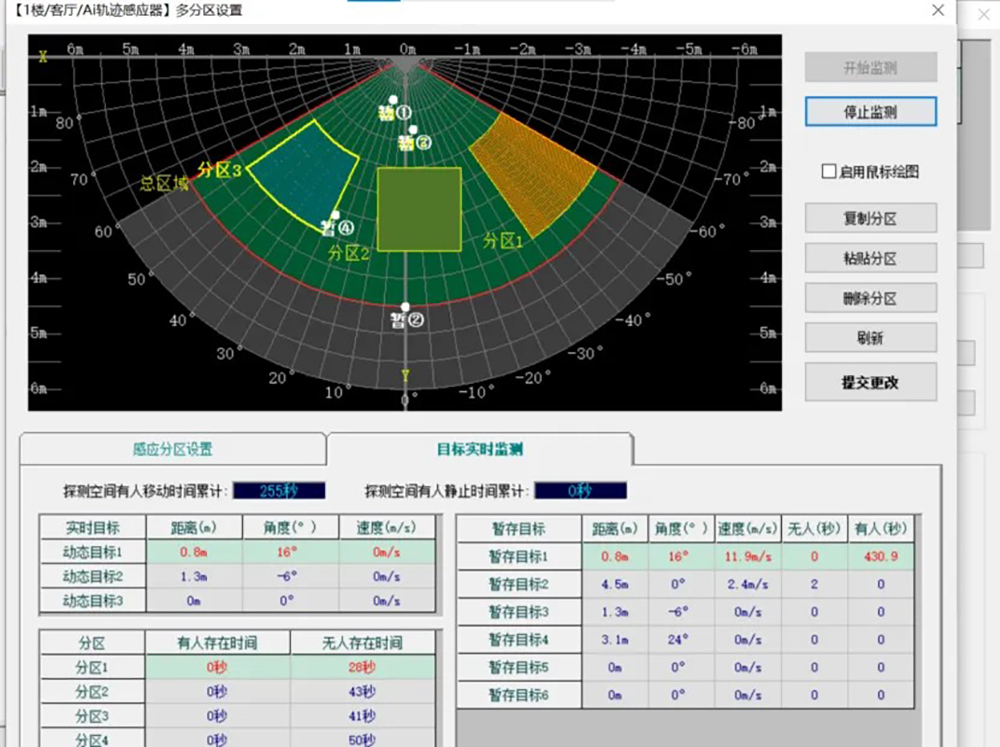
Task: Select the 动态目标1 row label
Action: tap(93, 552)
